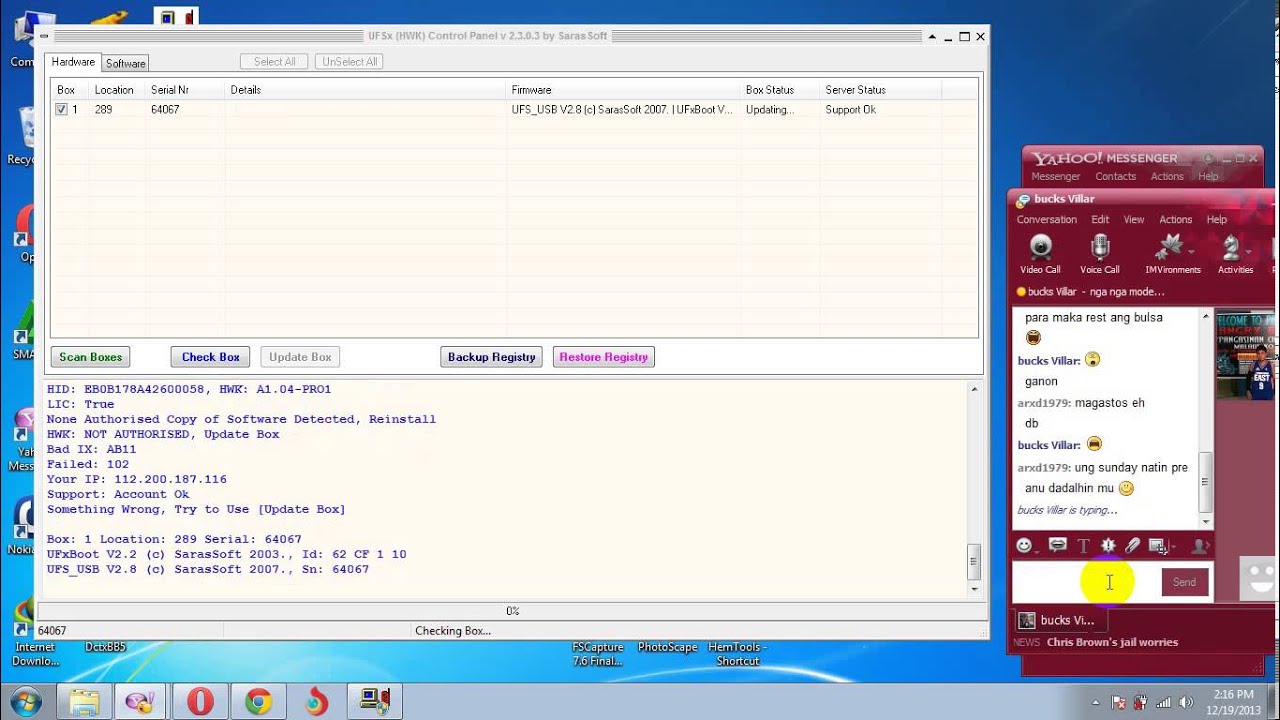Open Windows Explorer from taskbar
The height and width of the screenshot is (720, 1280).
click(84, 702)
